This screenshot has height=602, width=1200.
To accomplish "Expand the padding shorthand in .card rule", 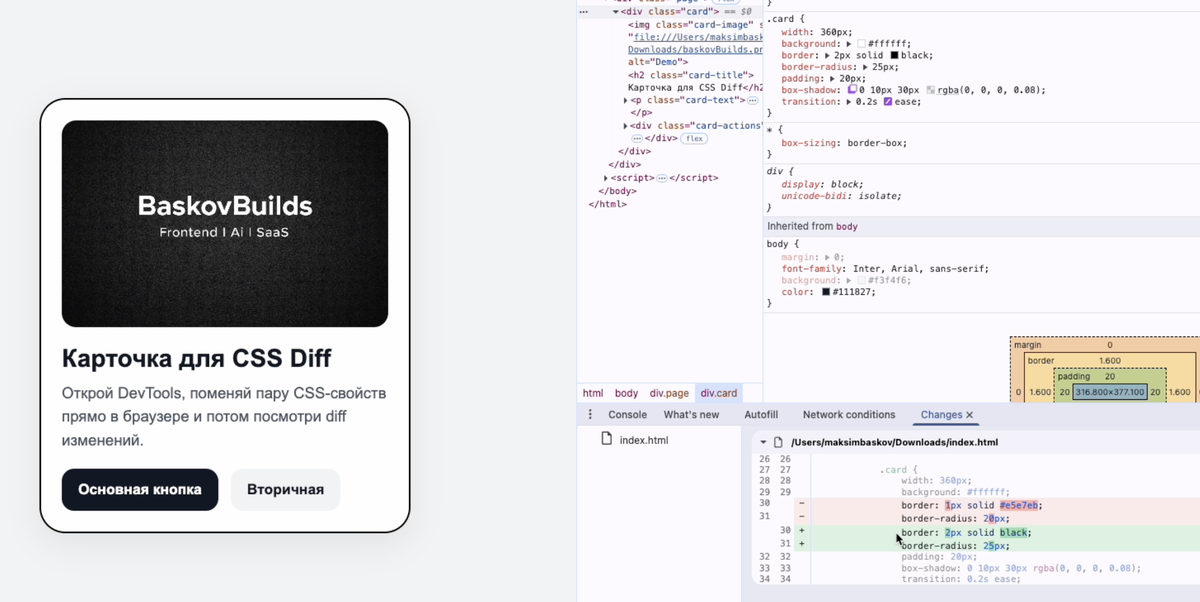I will 832,78.
